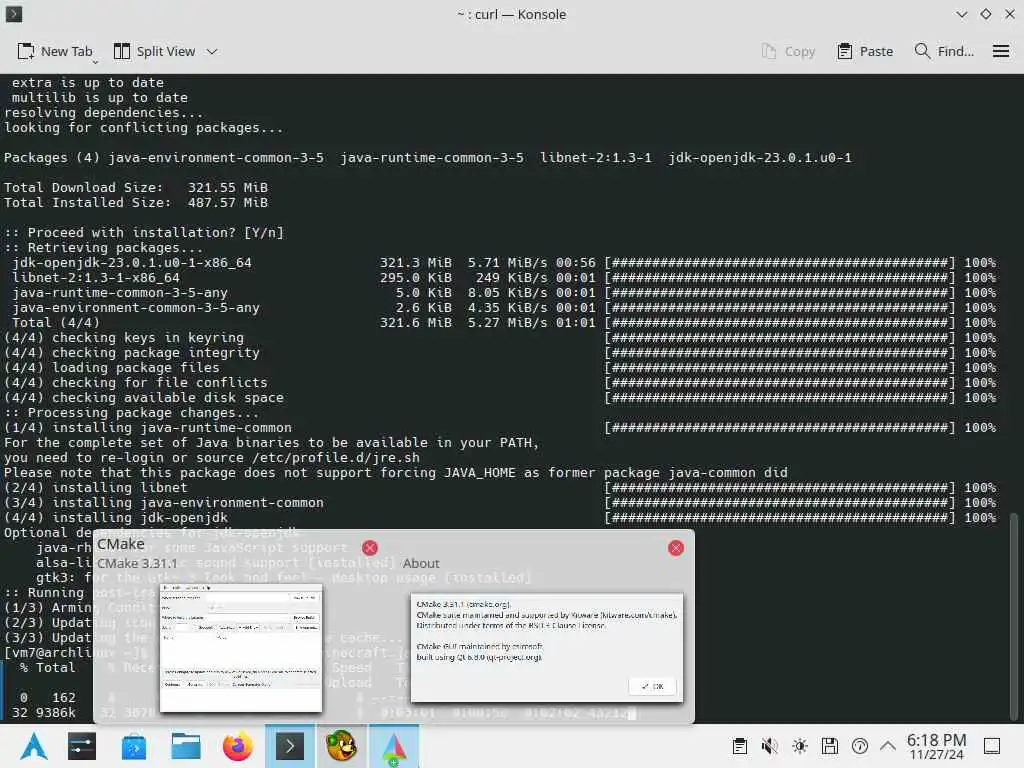
Task: Click 'source /etc/profile.d/jre.sh' line
Action: click(212, 458)
